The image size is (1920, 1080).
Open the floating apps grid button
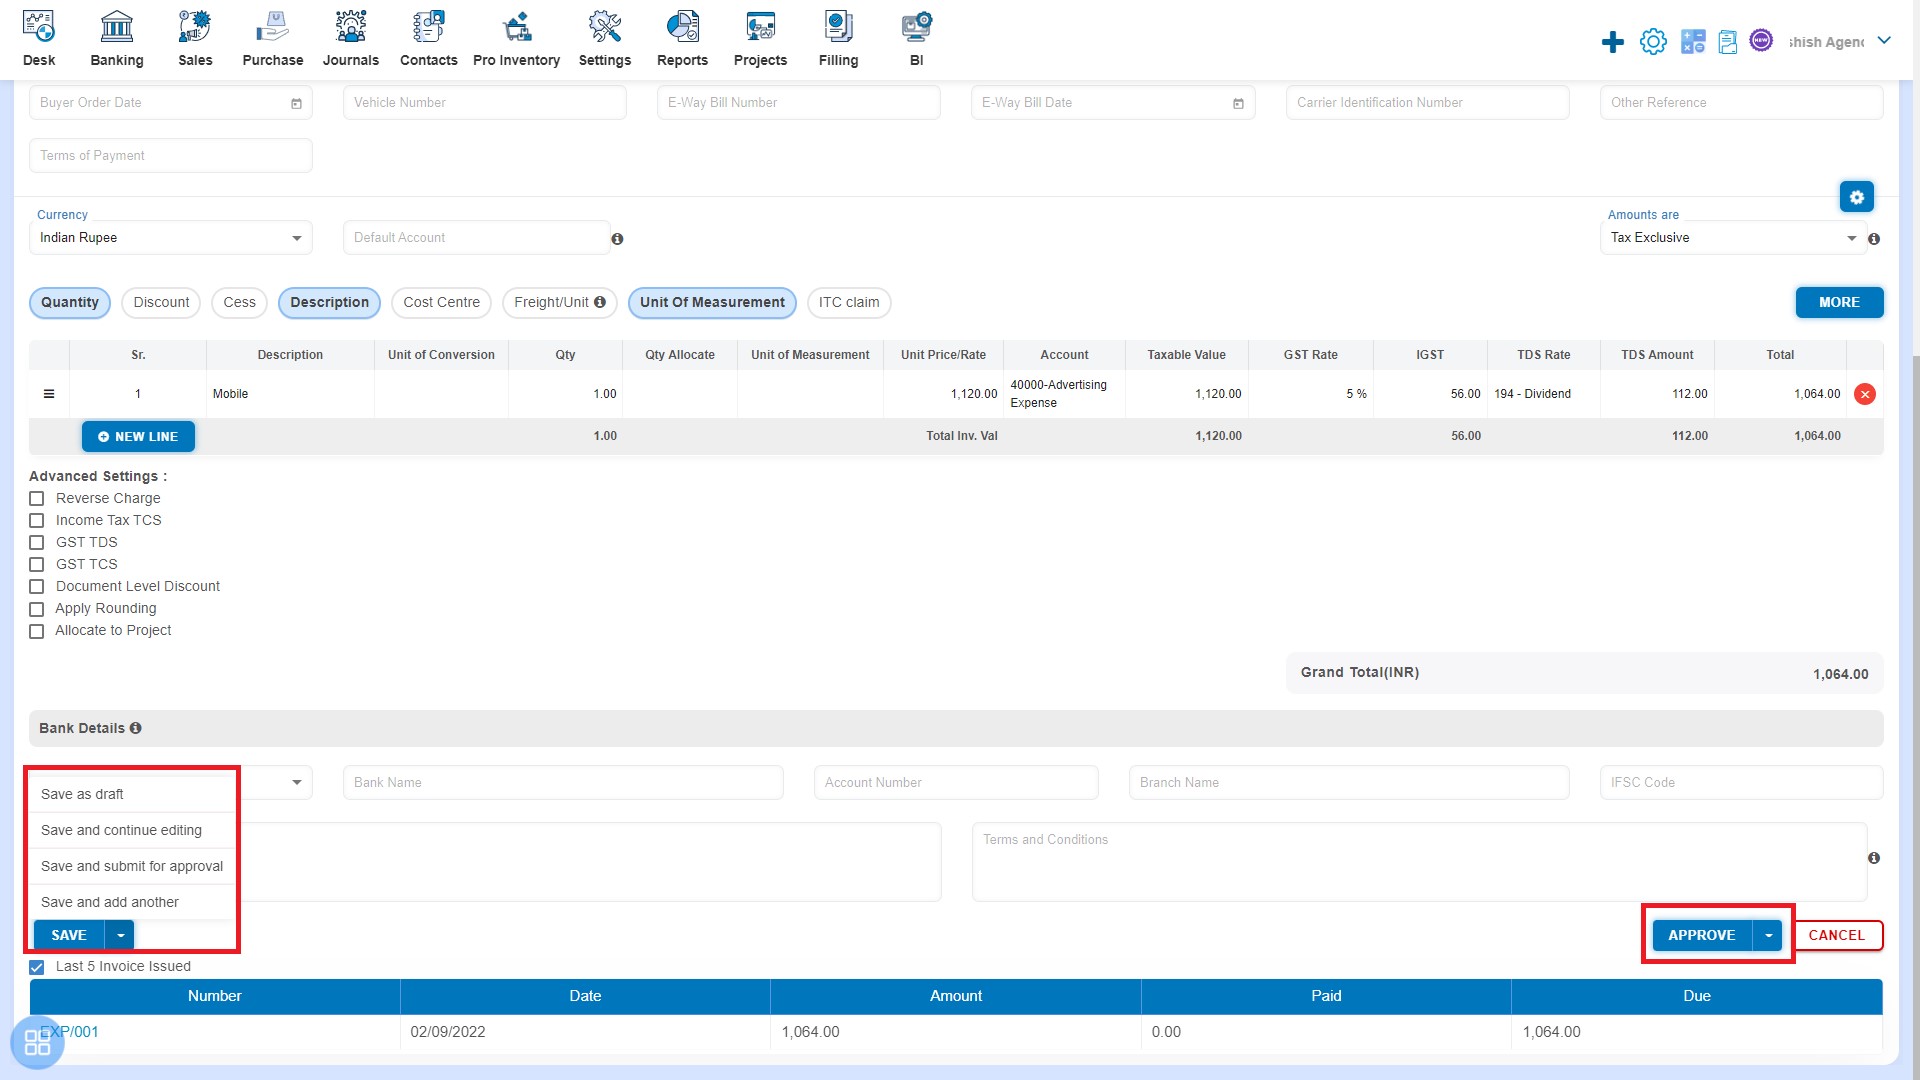[37, 1043]
